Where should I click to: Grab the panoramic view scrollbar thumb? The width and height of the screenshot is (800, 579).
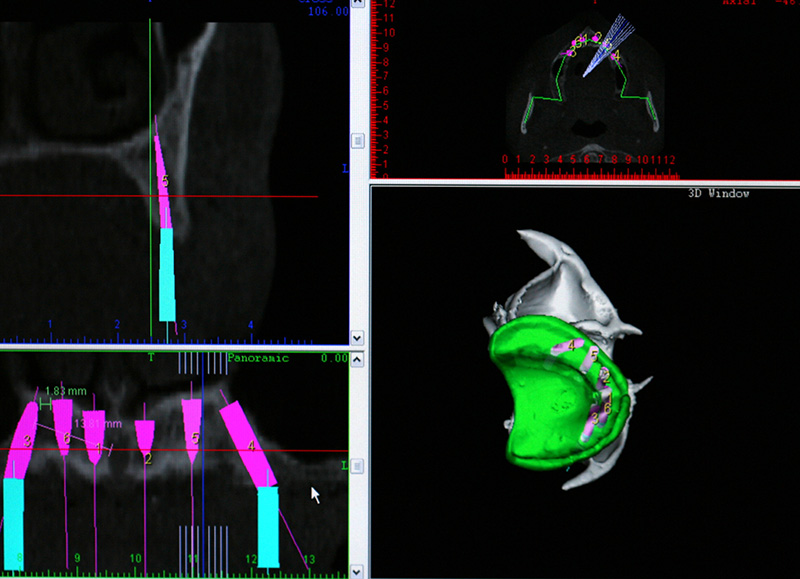(357, 466)
